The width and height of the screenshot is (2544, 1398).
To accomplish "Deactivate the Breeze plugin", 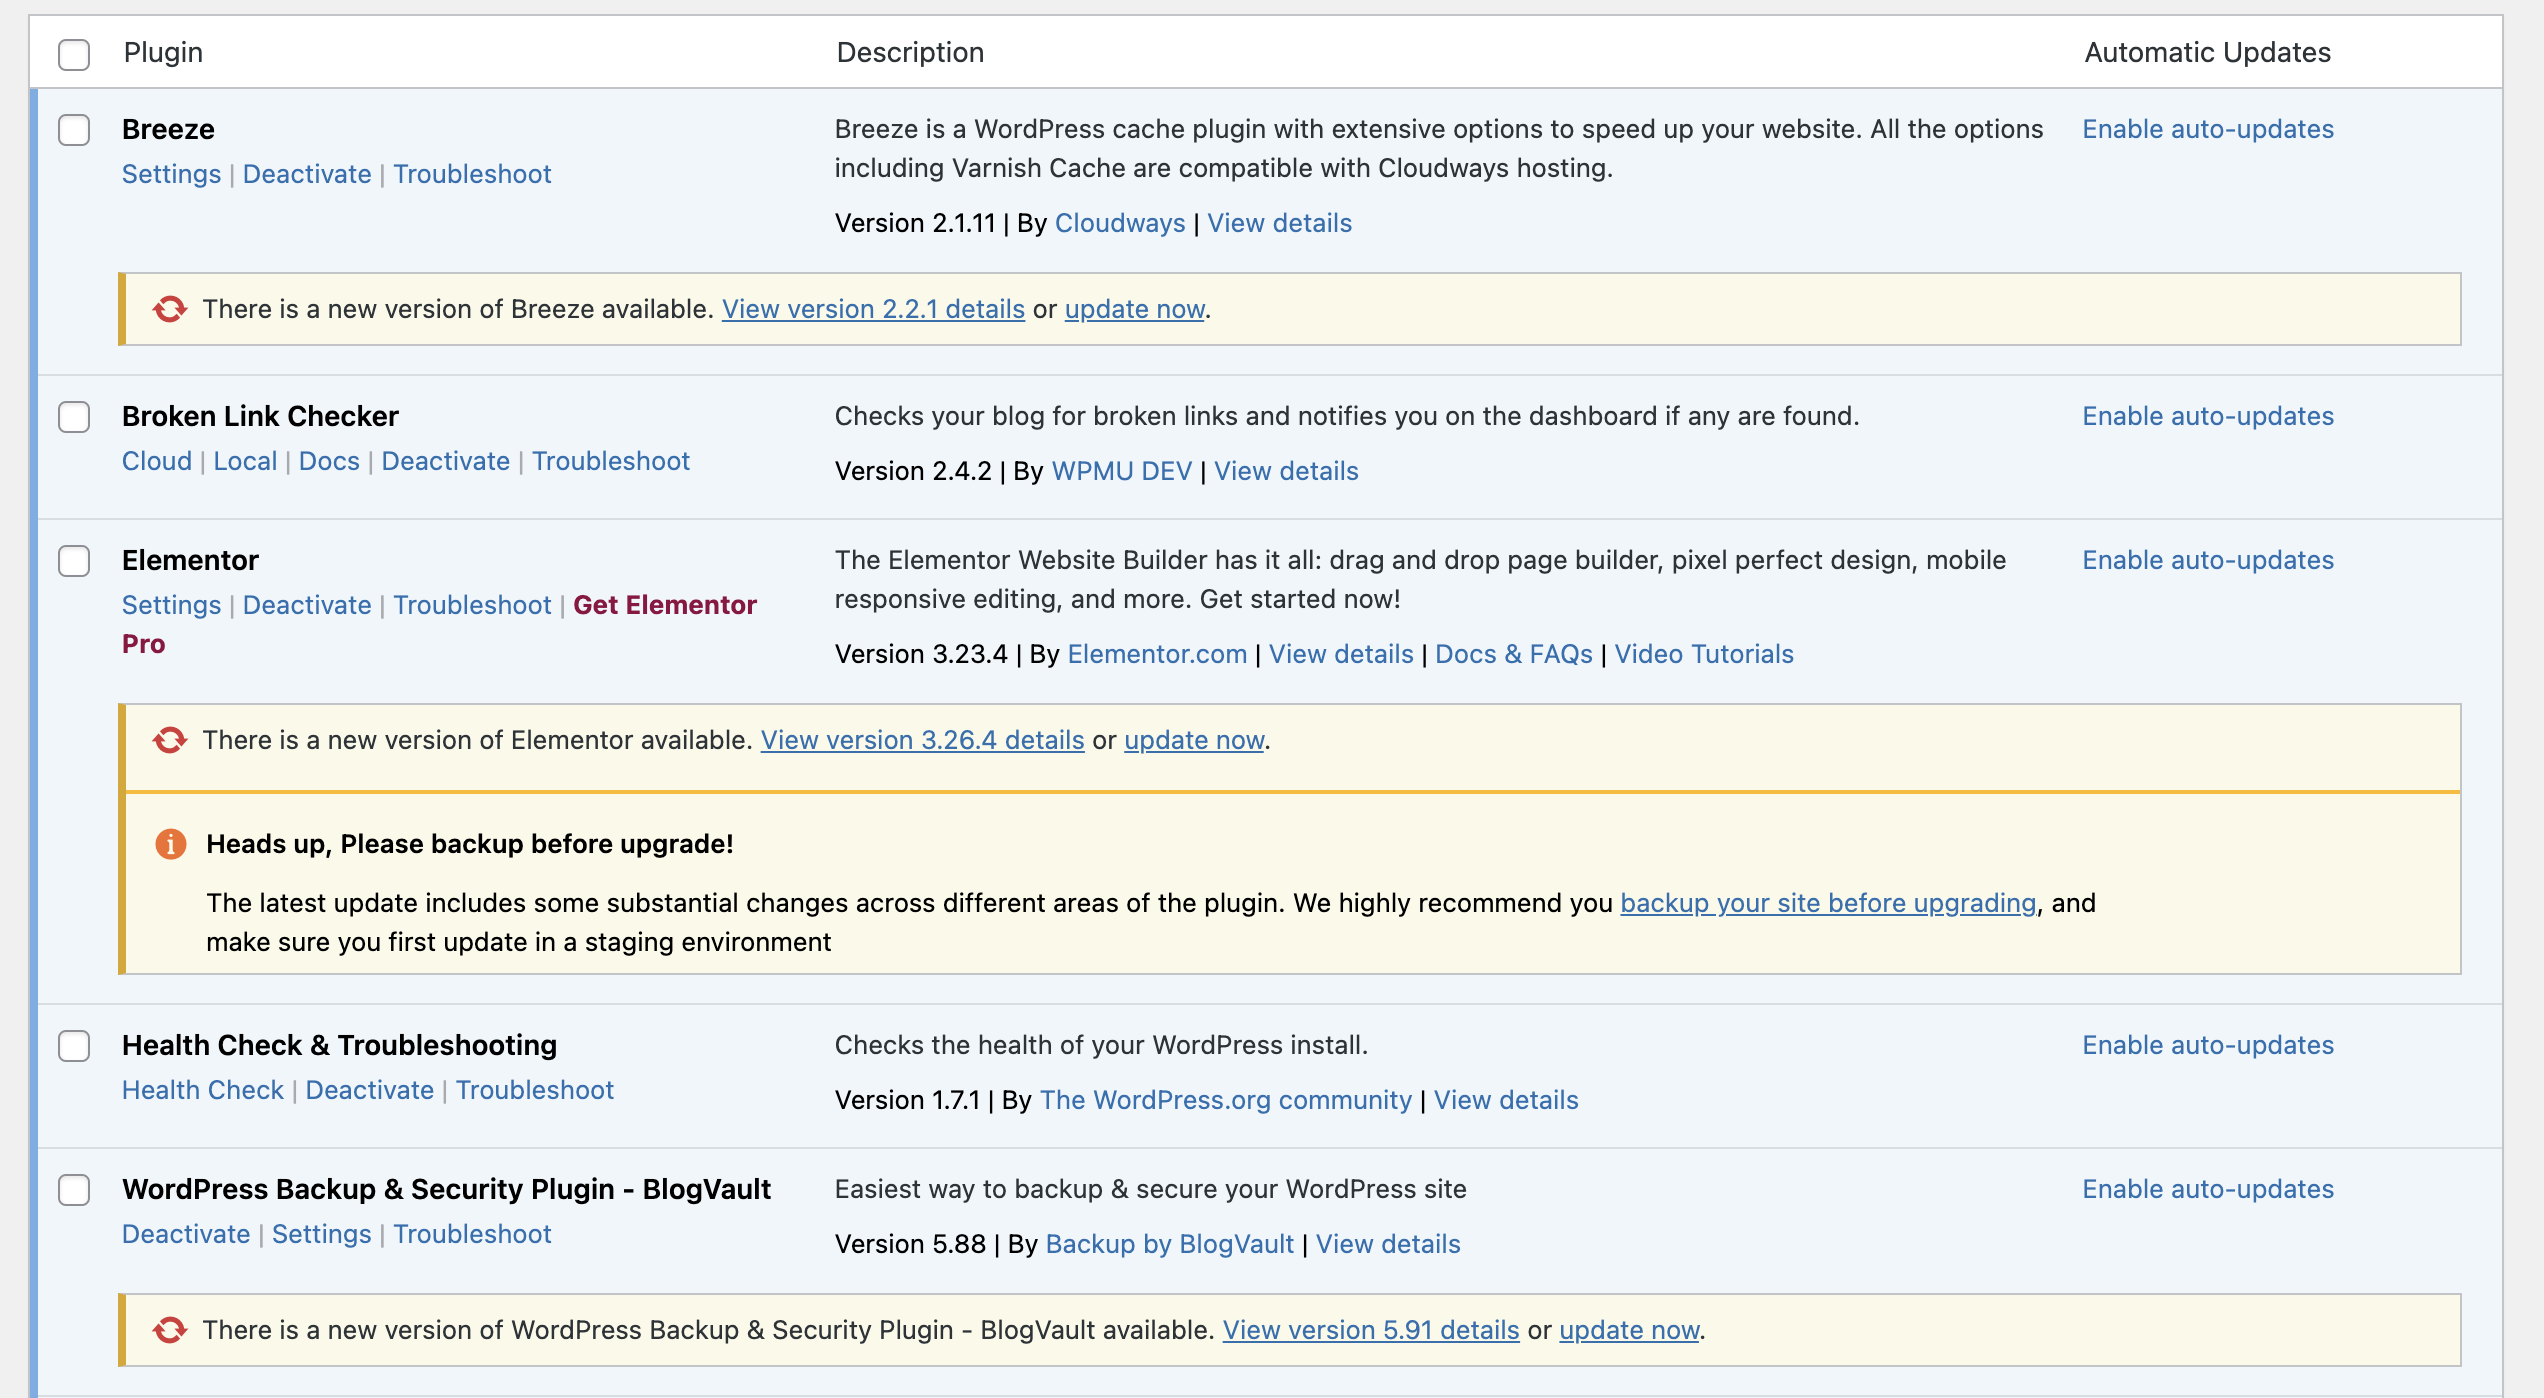I will tap(307, 174).
